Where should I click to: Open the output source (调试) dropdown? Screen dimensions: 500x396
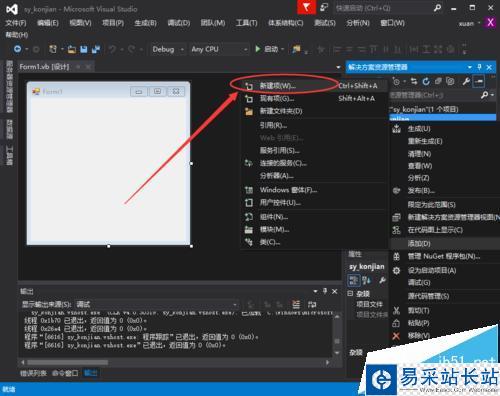click(x=235, y=304)
